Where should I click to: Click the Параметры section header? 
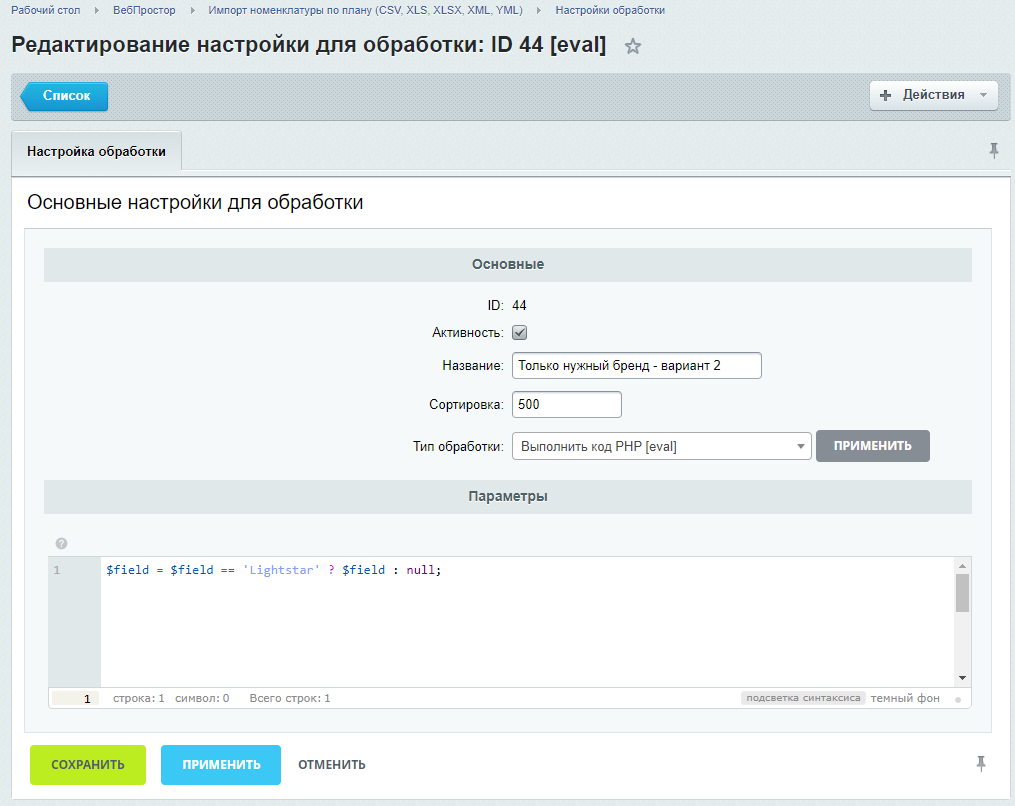(x=508, y=497)
